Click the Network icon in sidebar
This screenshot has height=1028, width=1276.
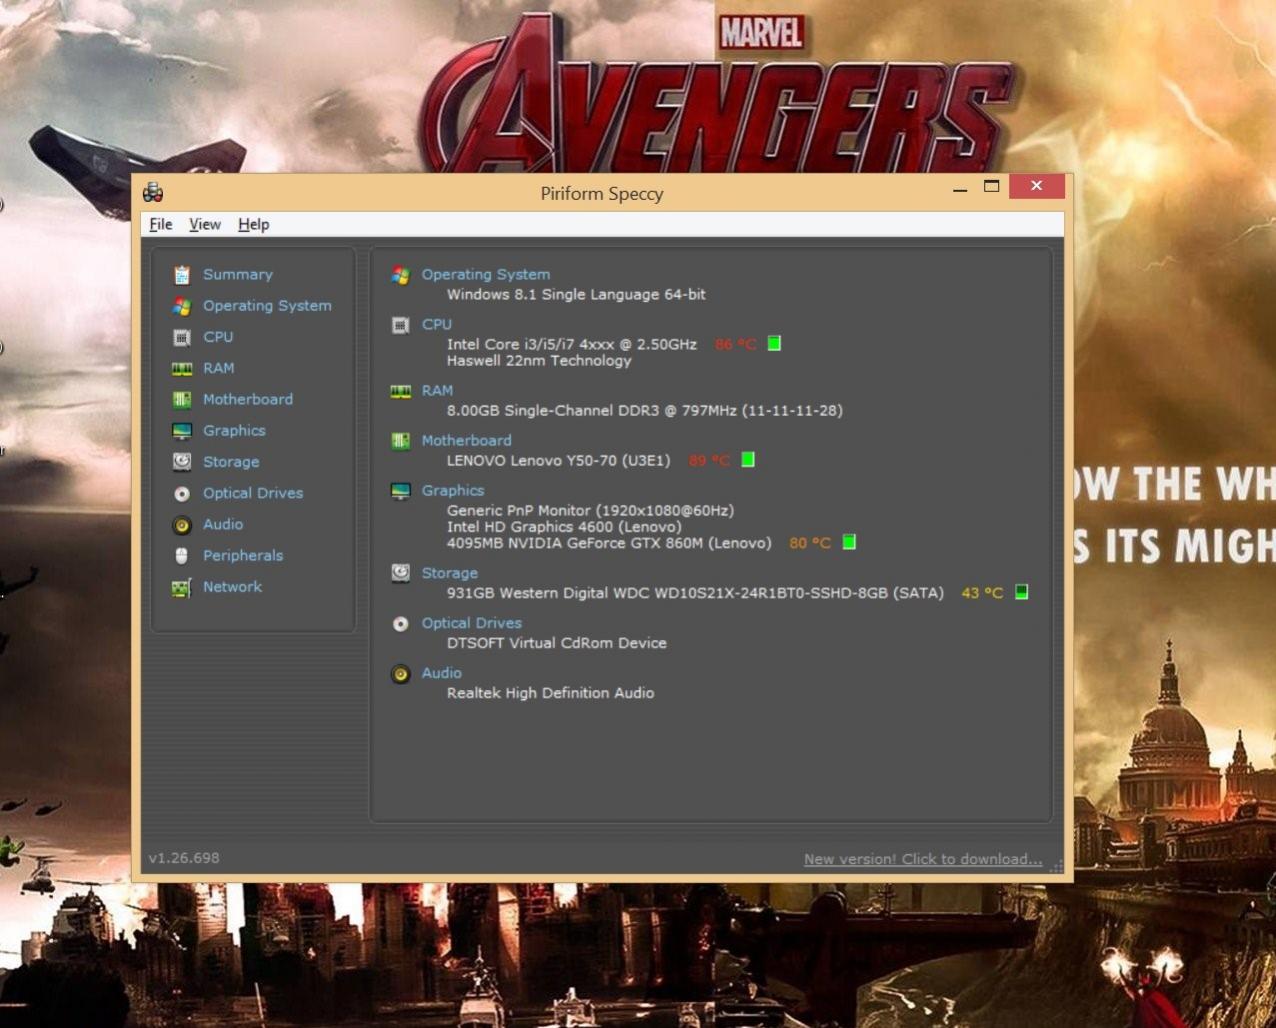(181, 588)
